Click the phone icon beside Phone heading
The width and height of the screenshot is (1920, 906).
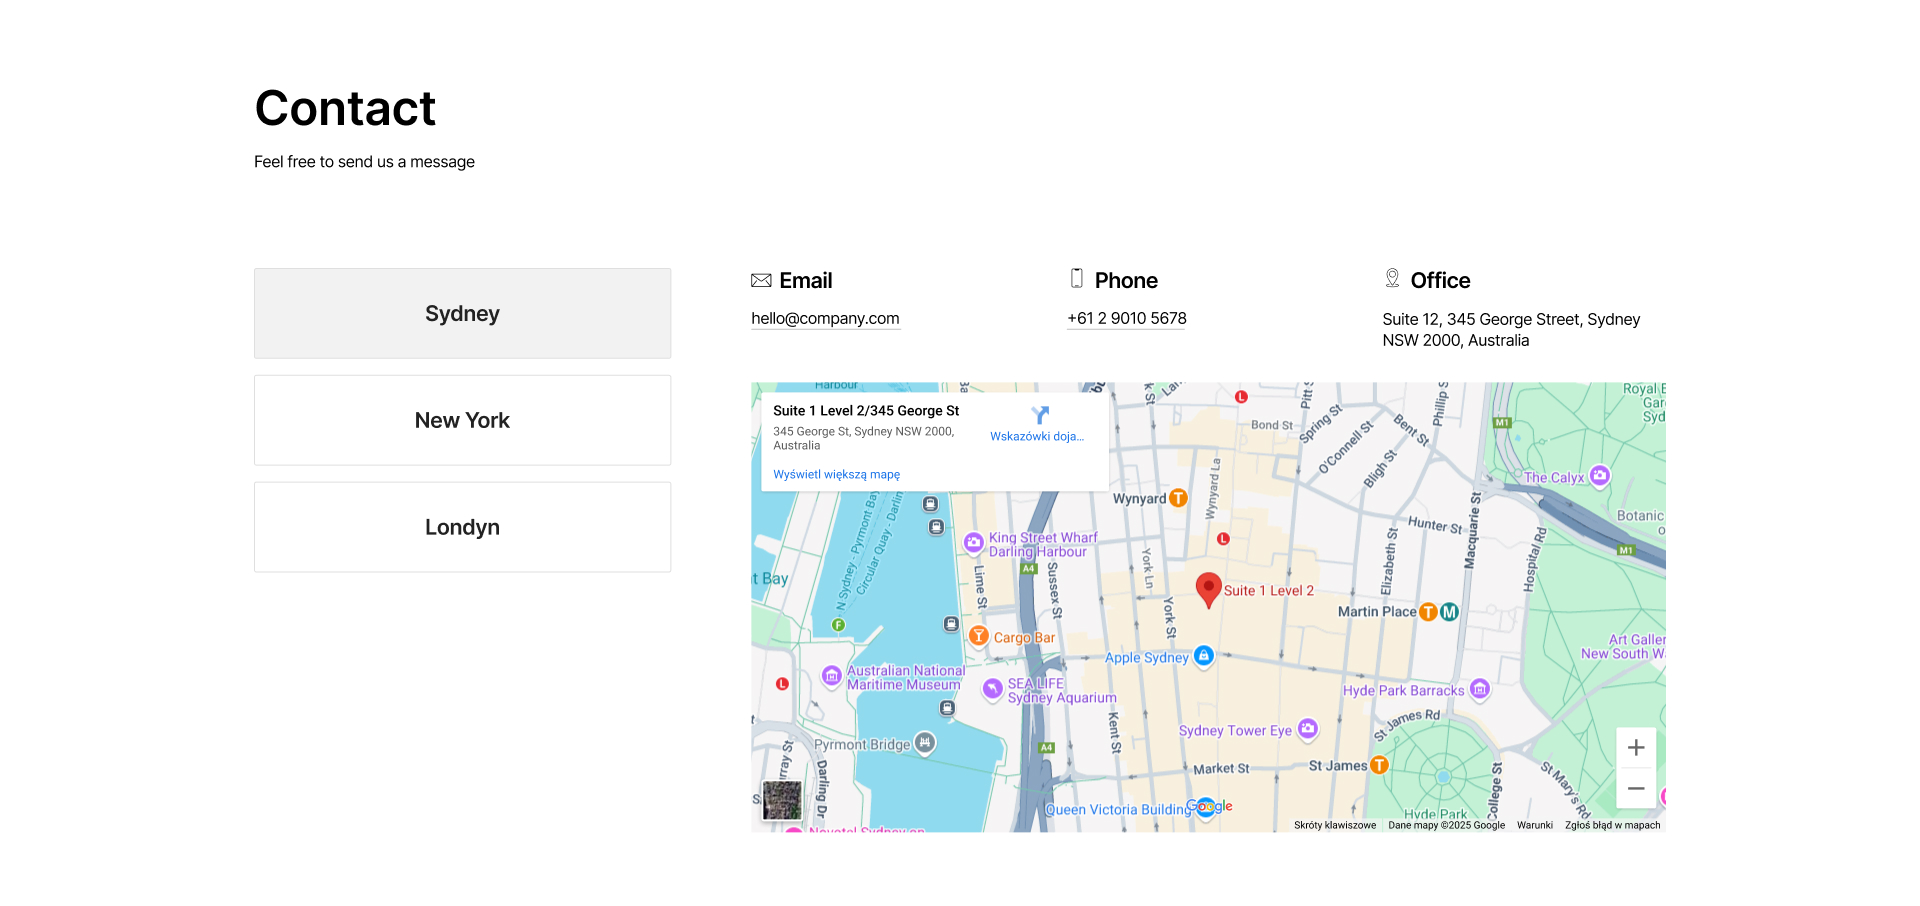click(1077, 278)
